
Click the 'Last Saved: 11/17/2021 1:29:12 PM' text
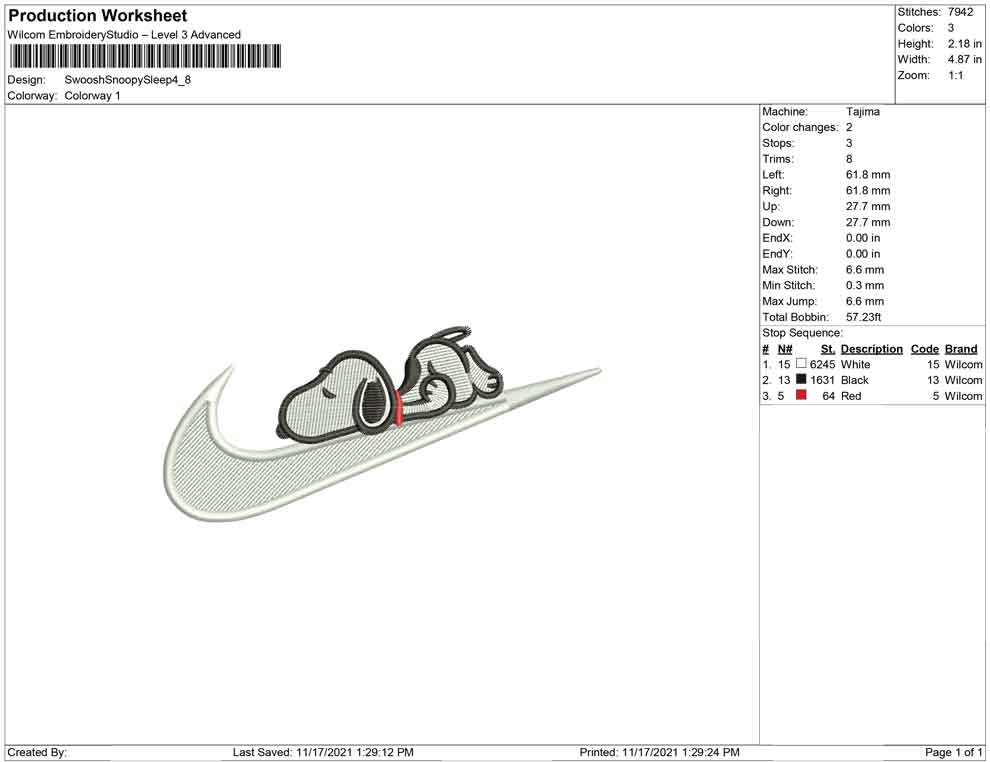coord(323,753)
